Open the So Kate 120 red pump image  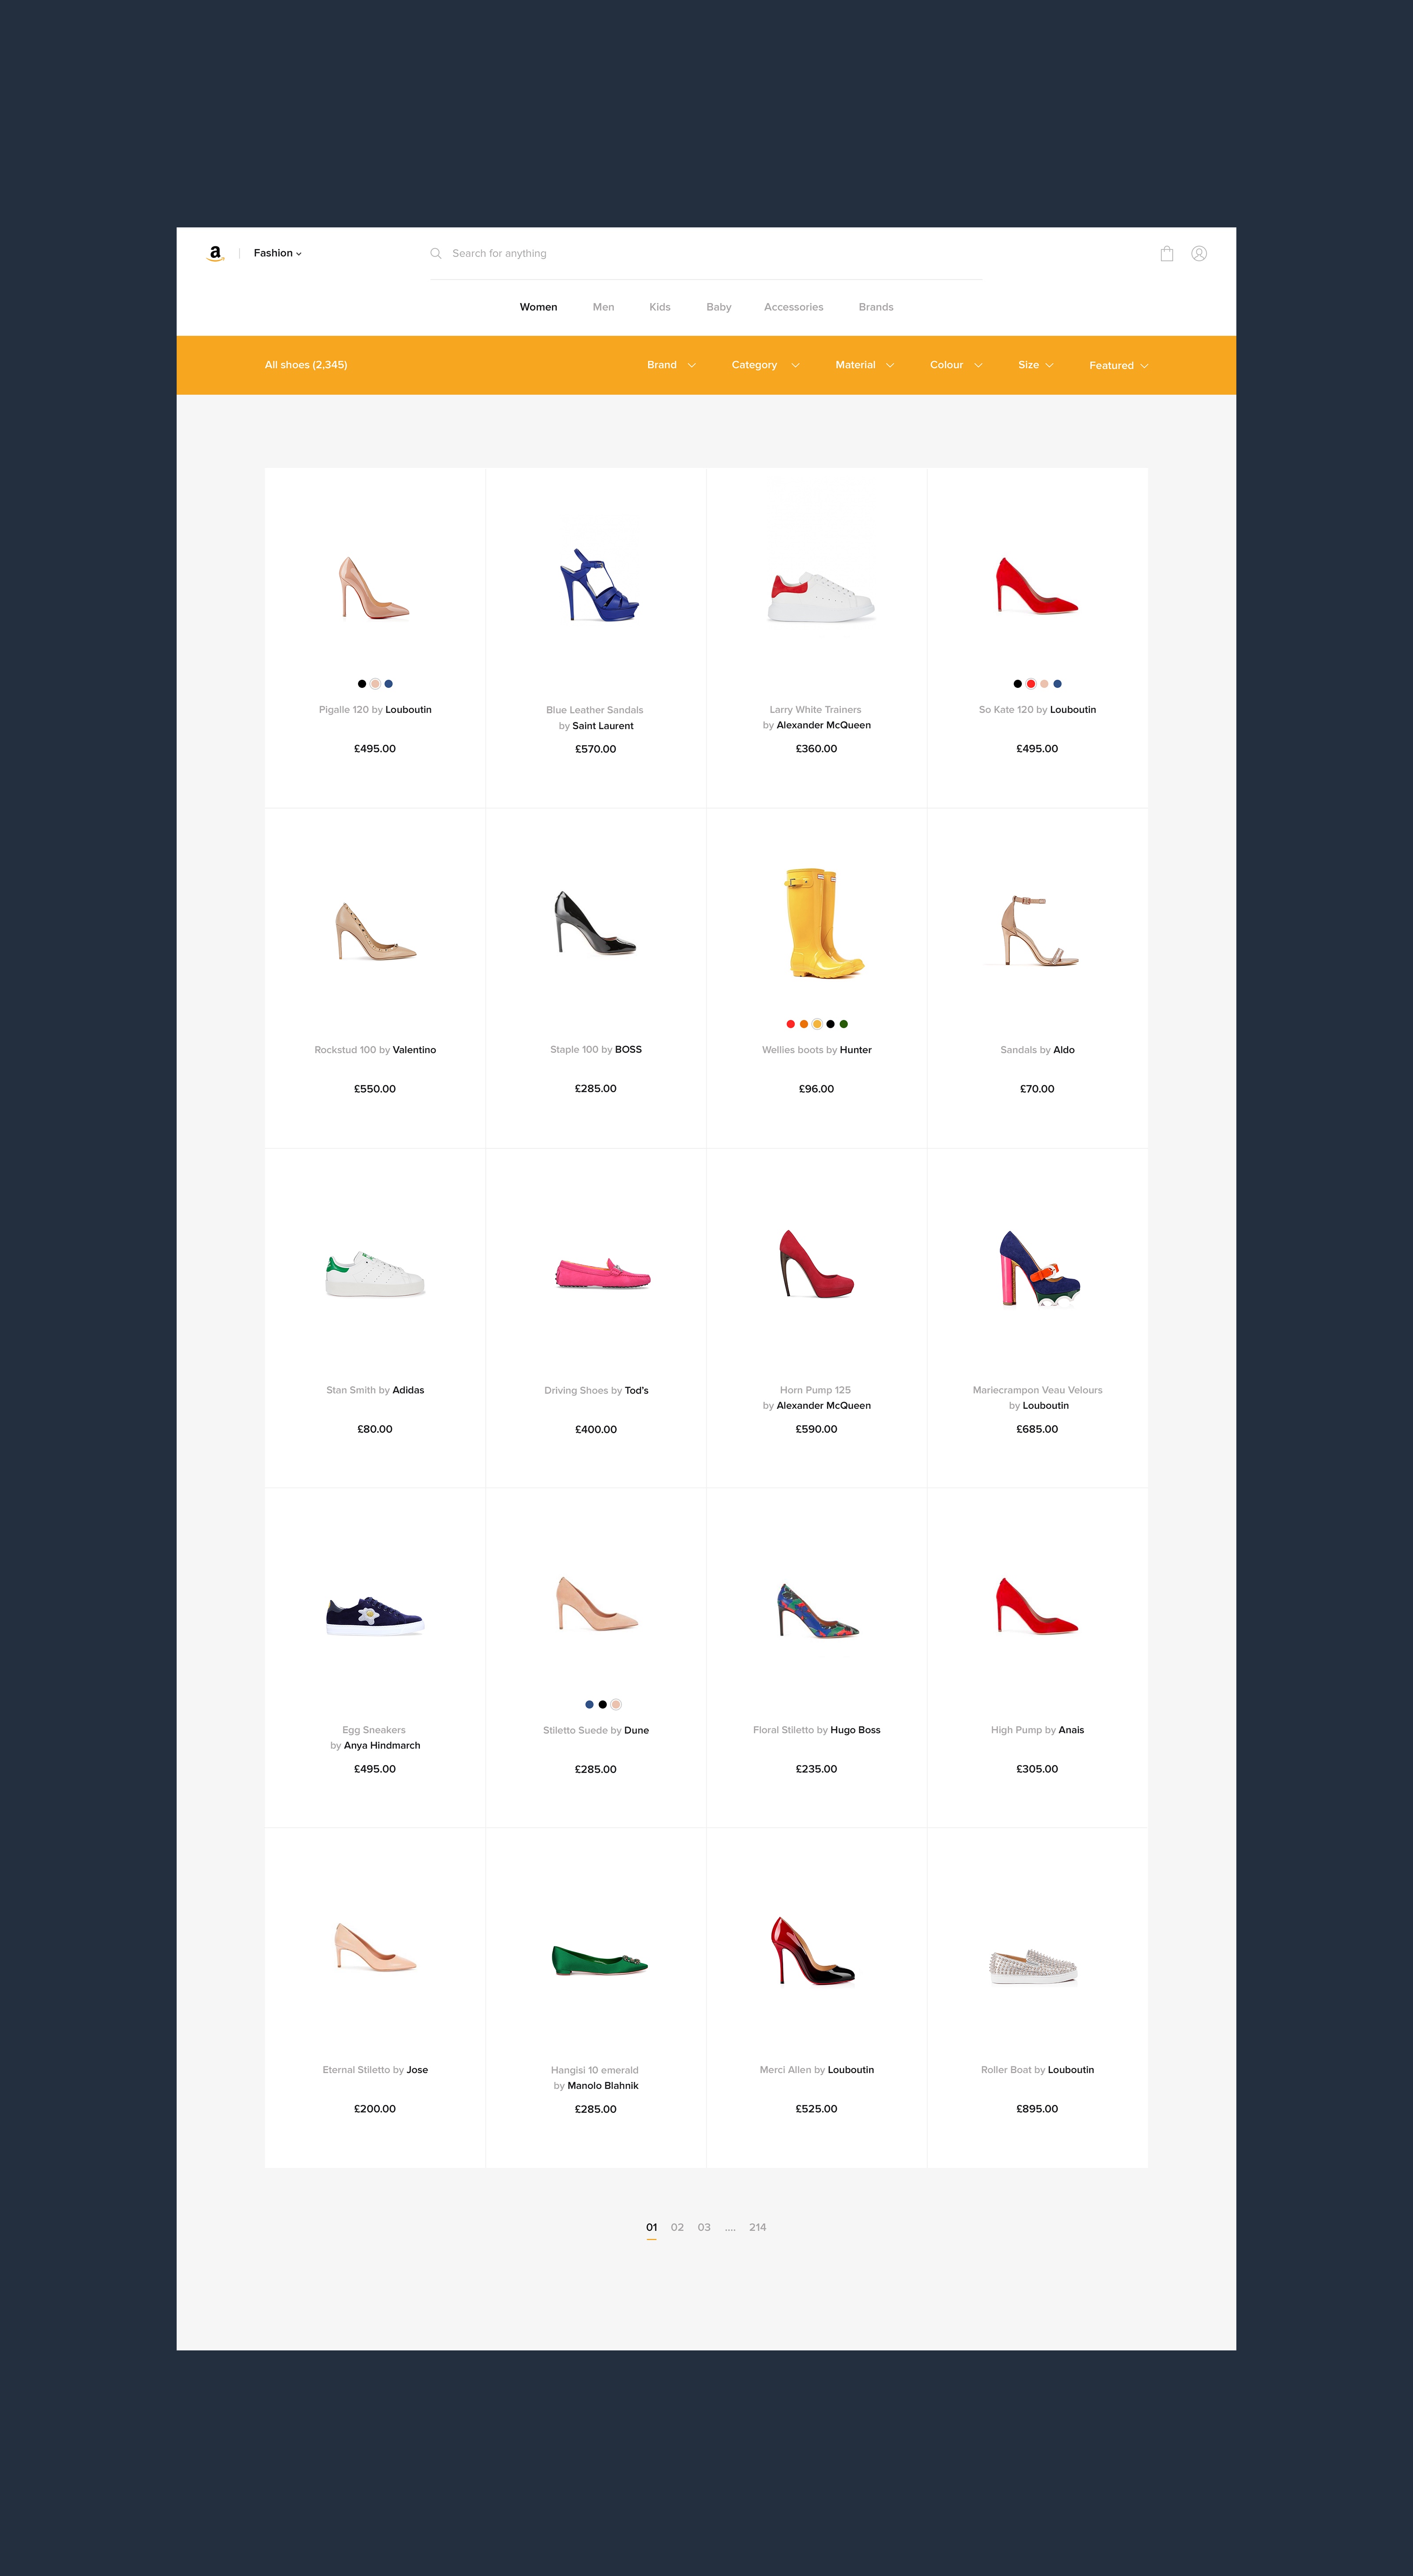pos(1036,586)
